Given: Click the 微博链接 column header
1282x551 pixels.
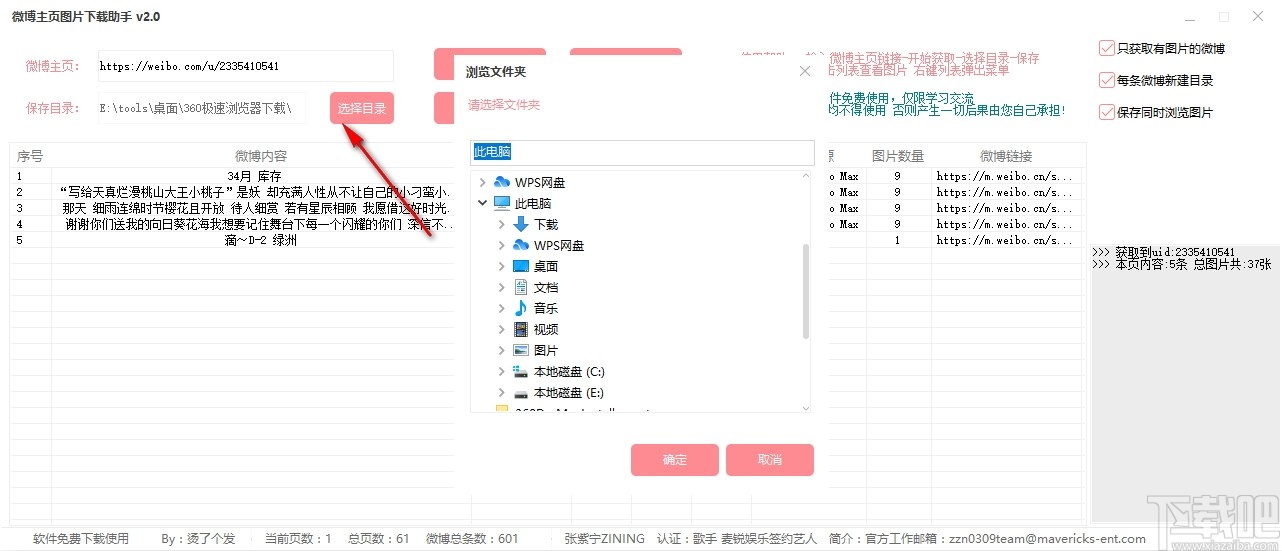Looking at the screenshot, I should click(x=1006, y=156).
